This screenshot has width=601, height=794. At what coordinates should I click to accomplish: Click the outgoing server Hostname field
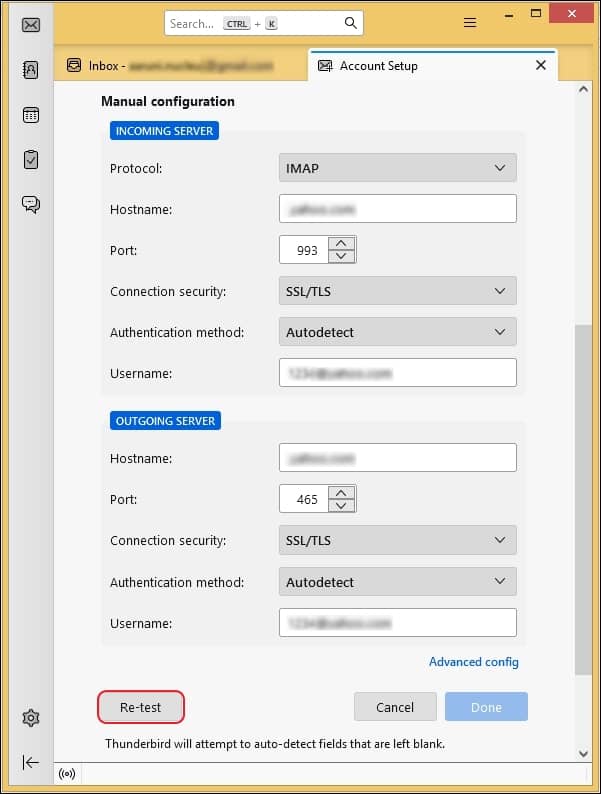pos(397,458)
